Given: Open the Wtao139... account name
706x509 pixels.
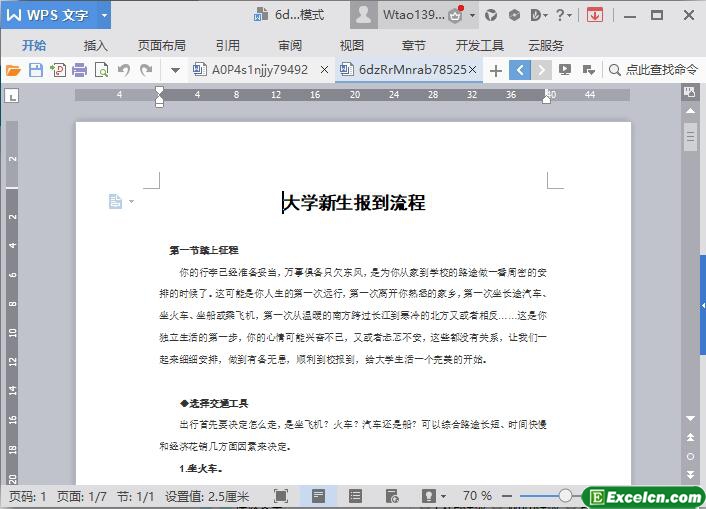Looking at the screenshot, I should tap(413, 15).
